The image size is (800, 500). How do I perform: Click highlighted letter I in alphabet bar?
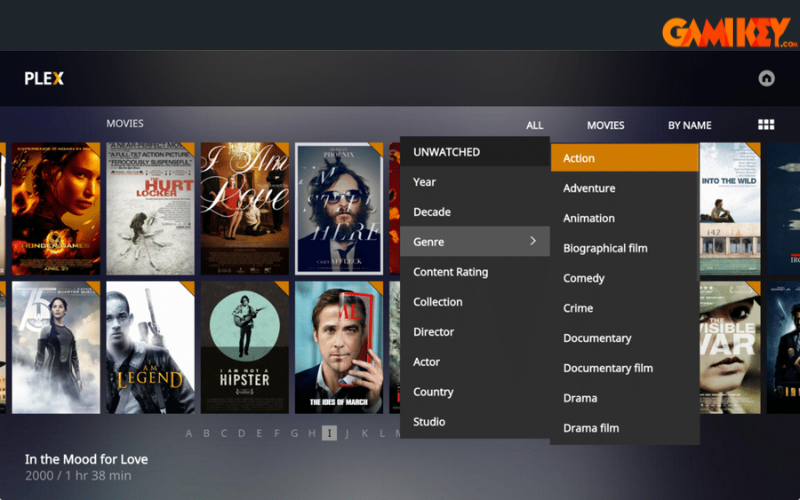coord(329,433)
